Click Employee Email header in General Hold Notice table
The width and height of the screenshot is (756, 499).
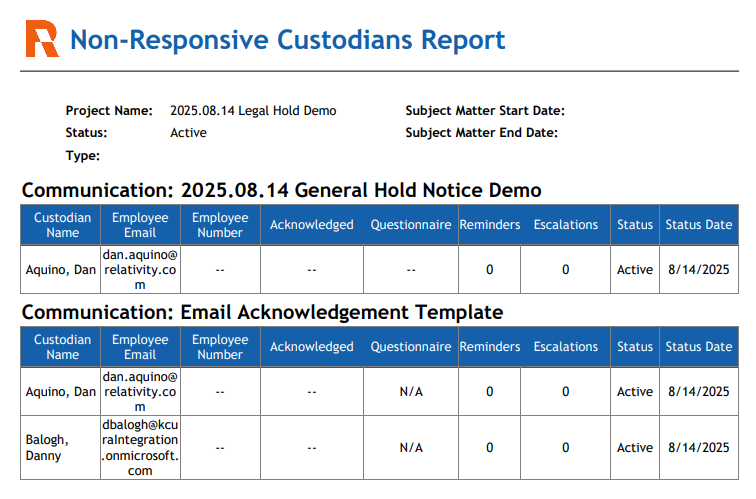point(140,225)
